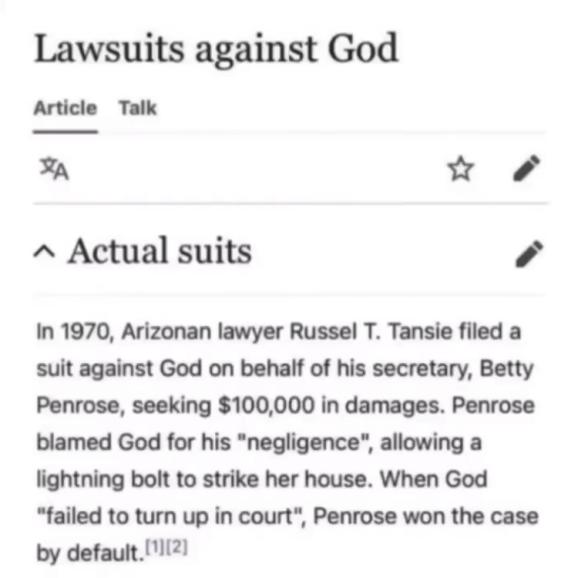Star this article to watchlist

coord(461,169)
